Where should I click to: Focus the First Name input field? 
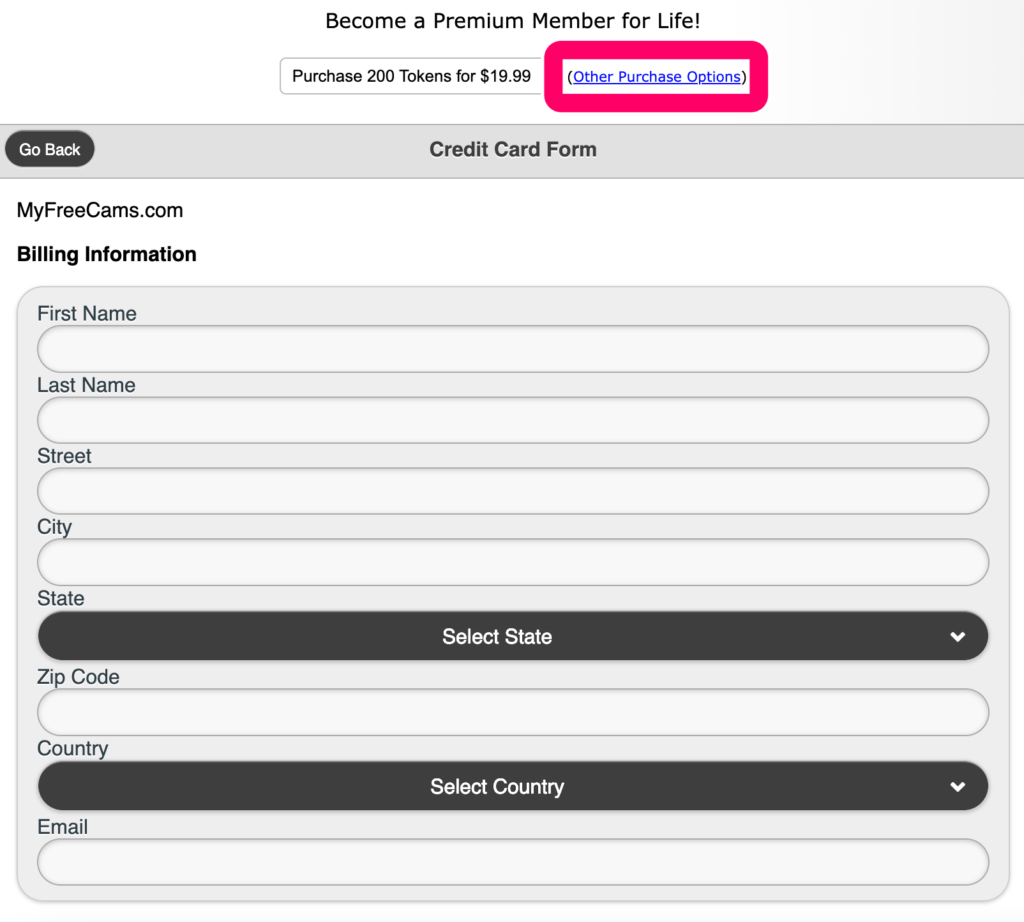[x=512, y=349]
